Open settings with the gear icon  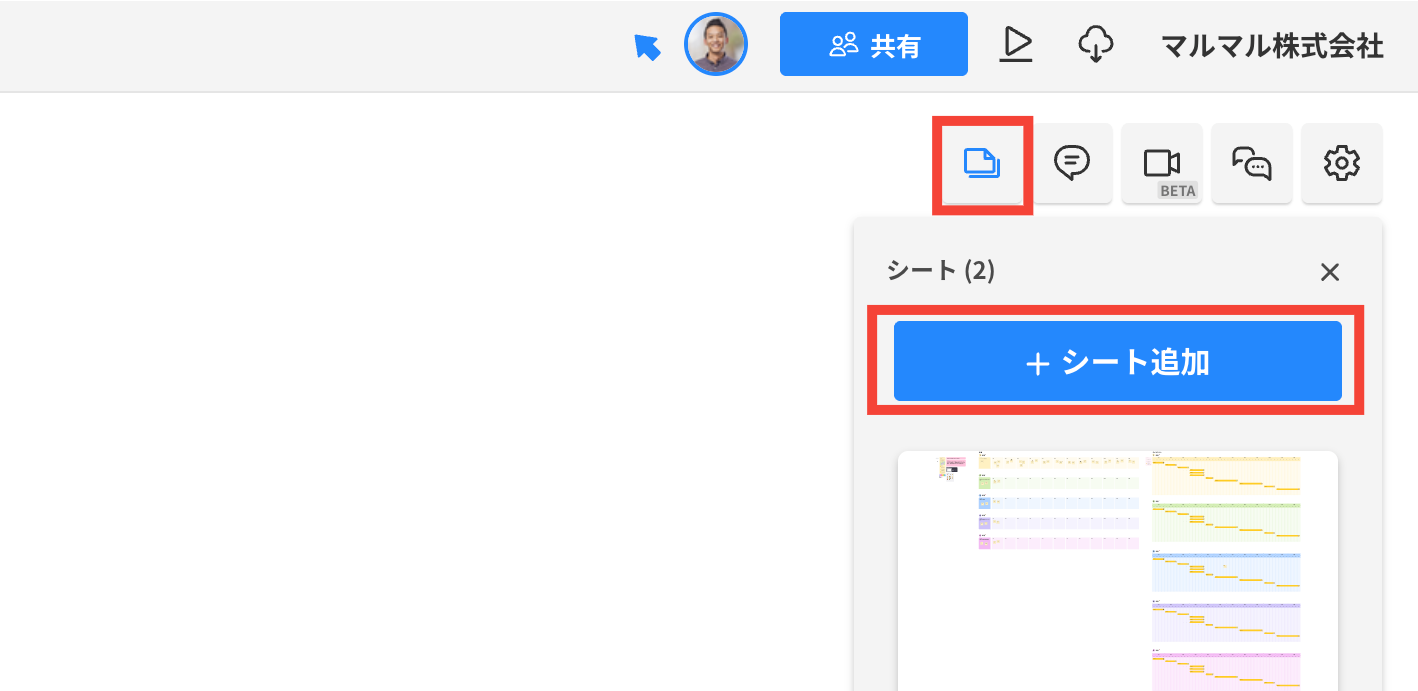coord(1342,163)
